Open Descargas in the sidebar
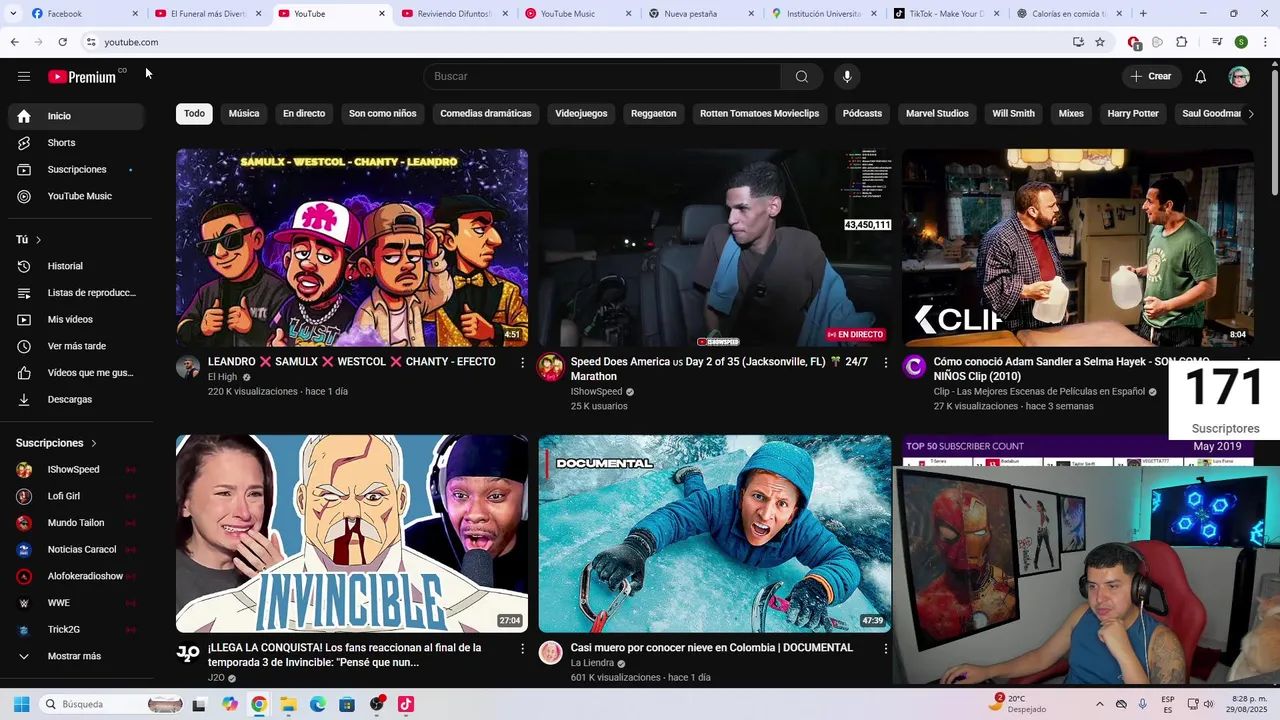The image size is (1280, 720). 76,400
